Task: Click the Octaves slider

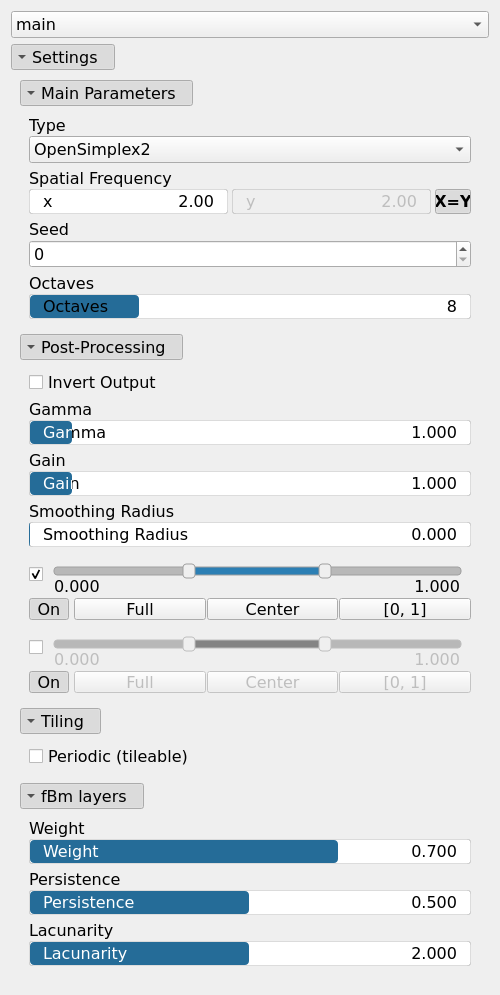Action: [x=249, y=306]
